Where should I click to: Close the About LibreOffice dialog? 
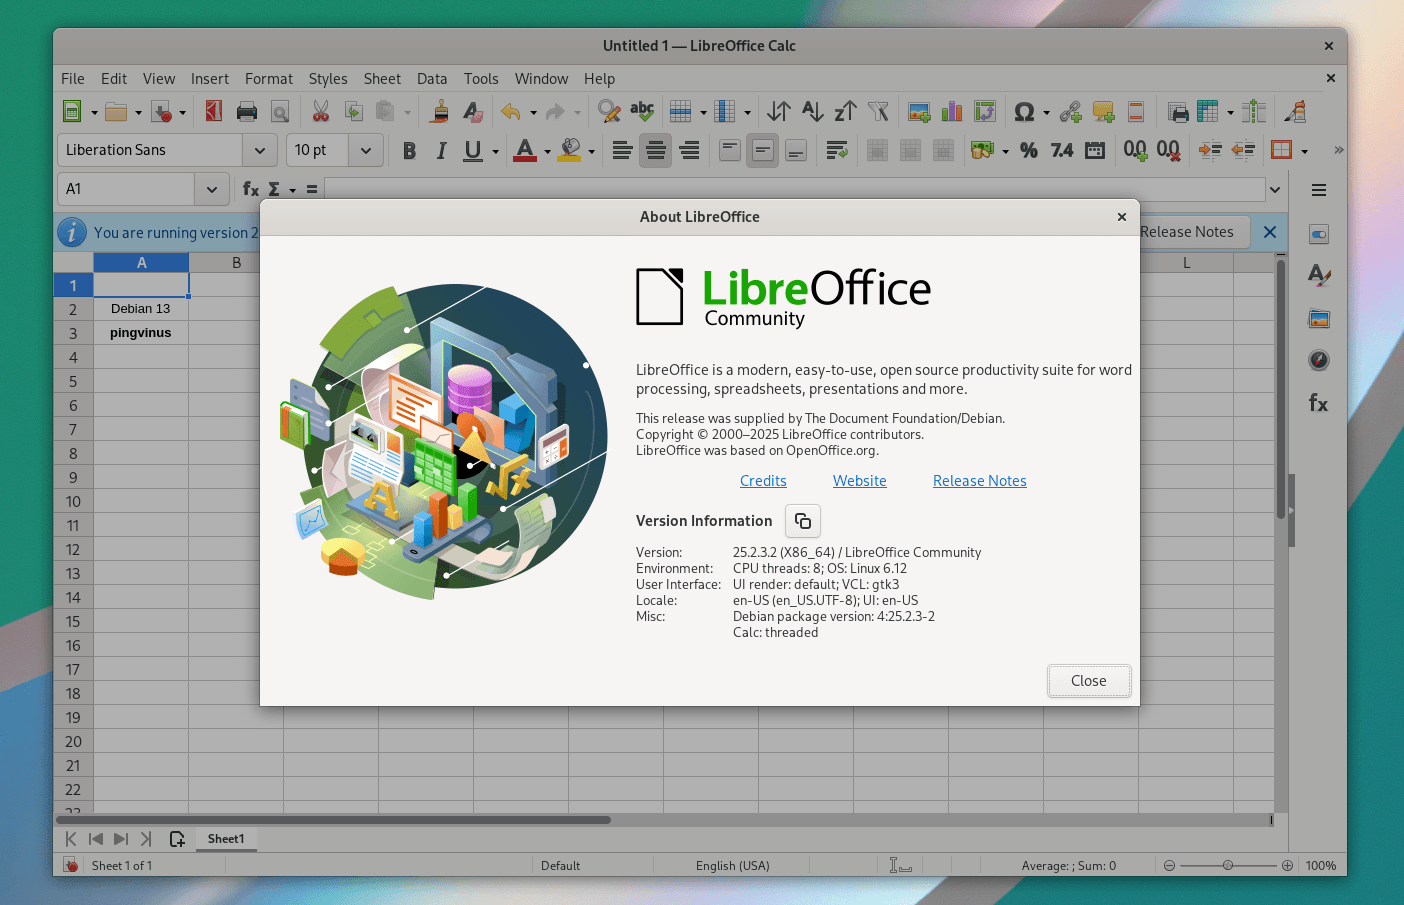pos(1088,681)
